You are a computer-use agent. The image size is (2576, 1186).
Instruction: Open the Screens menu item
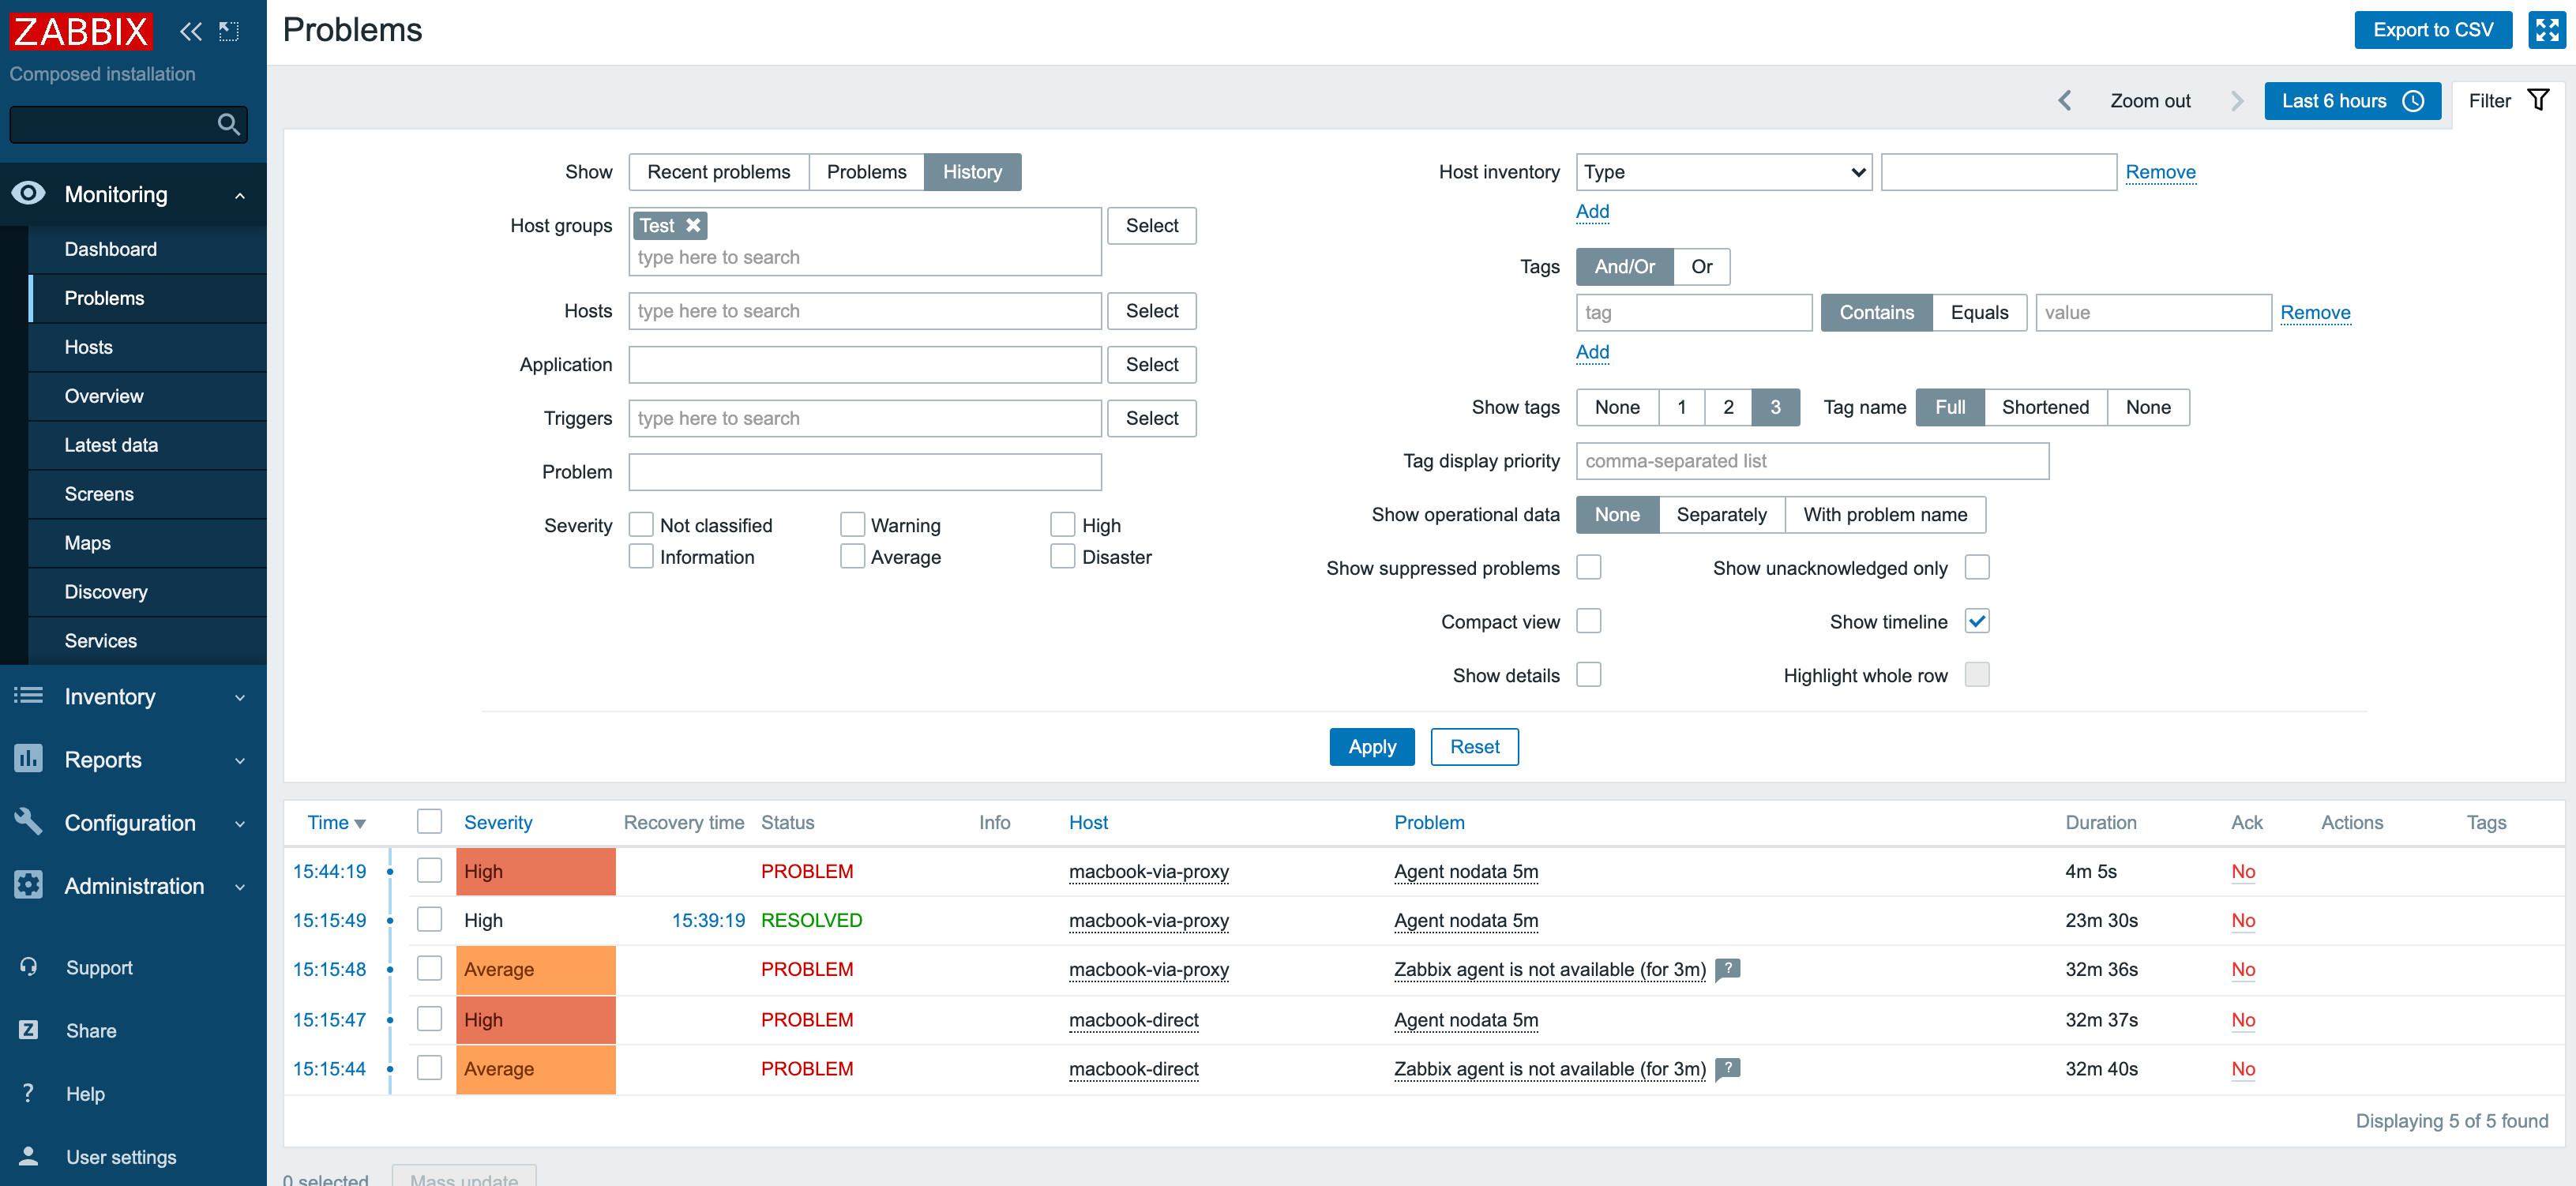point(147,494)
